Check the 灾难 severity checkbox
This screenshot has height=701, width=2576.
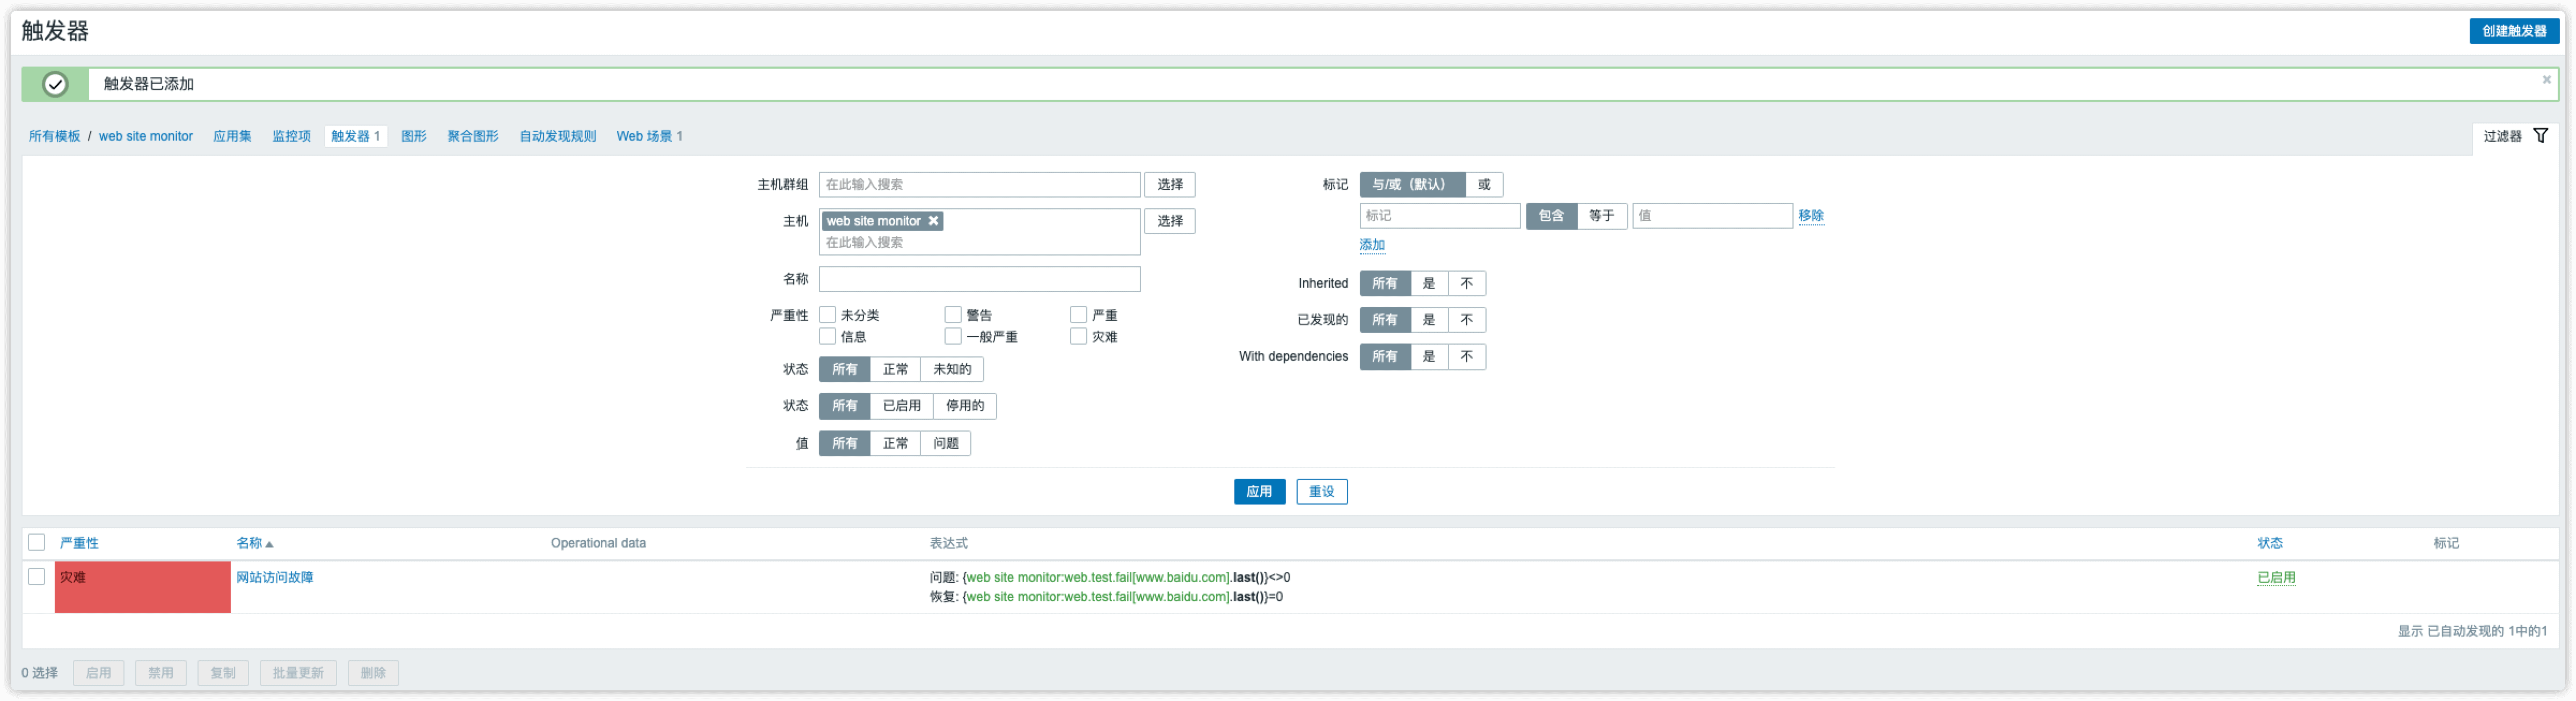pyautogui.click(x=1078, y=337)
